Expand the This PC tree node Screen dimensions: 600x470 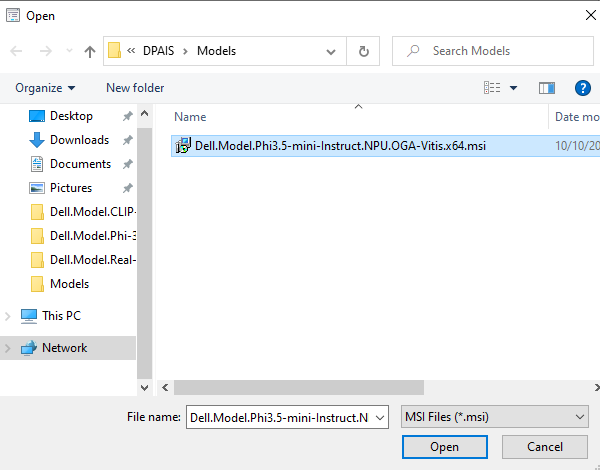8,316
